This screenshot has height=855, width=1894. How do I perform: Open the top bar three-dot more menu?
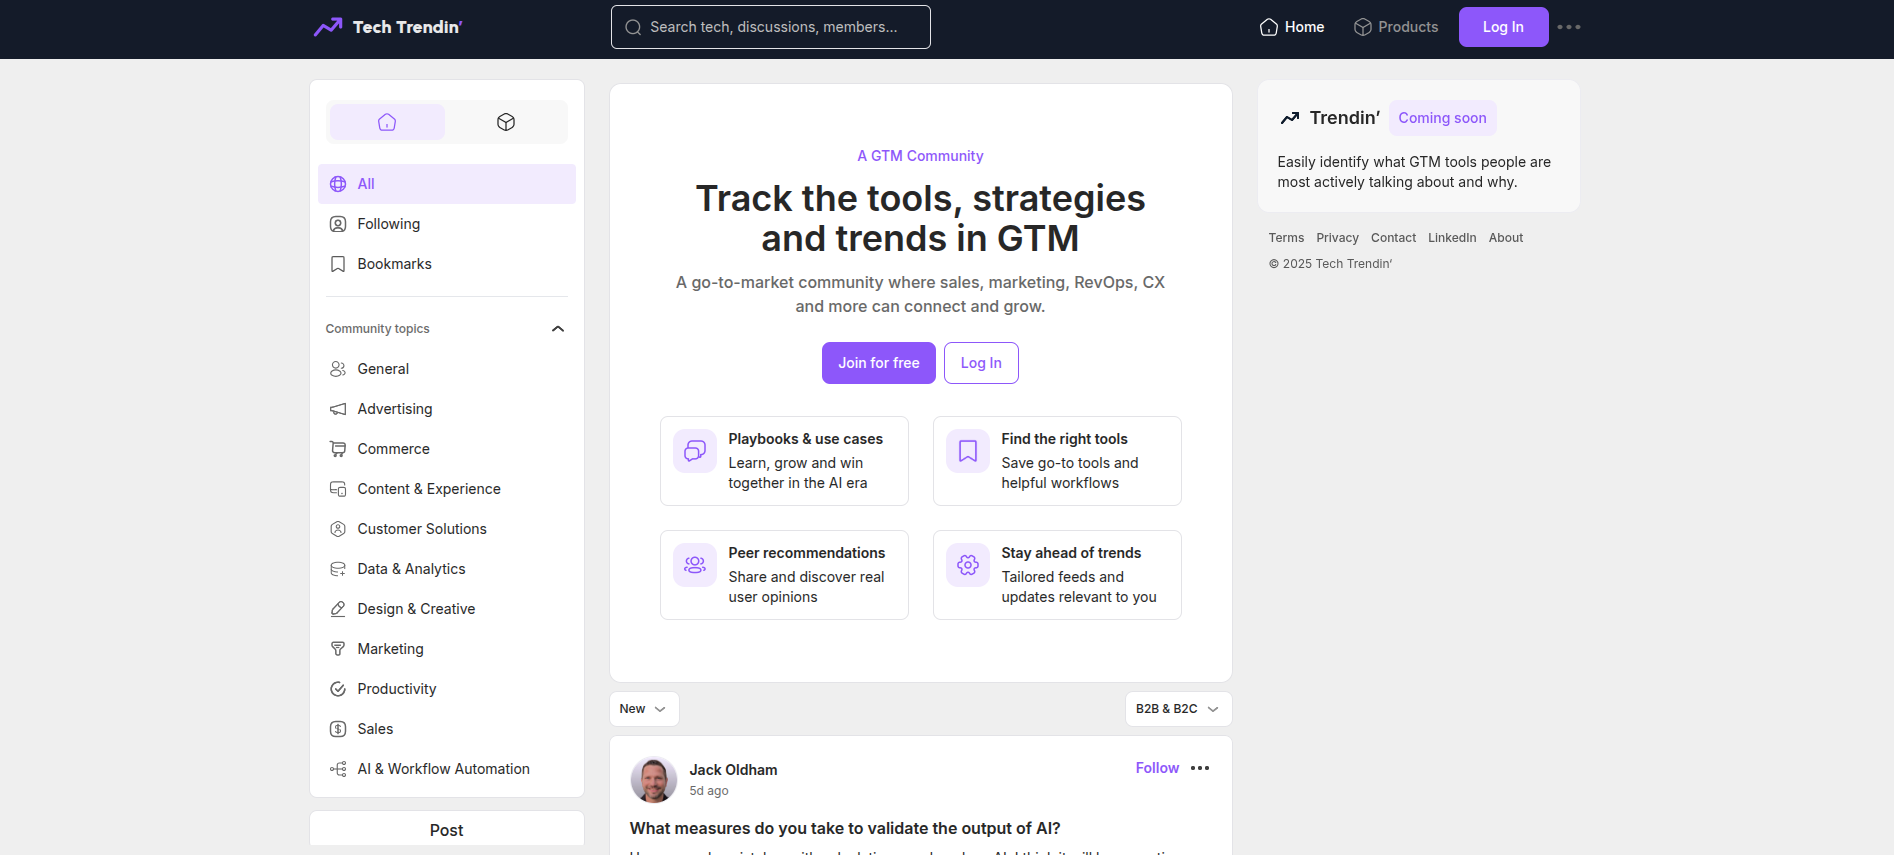tap(1569, 27)
